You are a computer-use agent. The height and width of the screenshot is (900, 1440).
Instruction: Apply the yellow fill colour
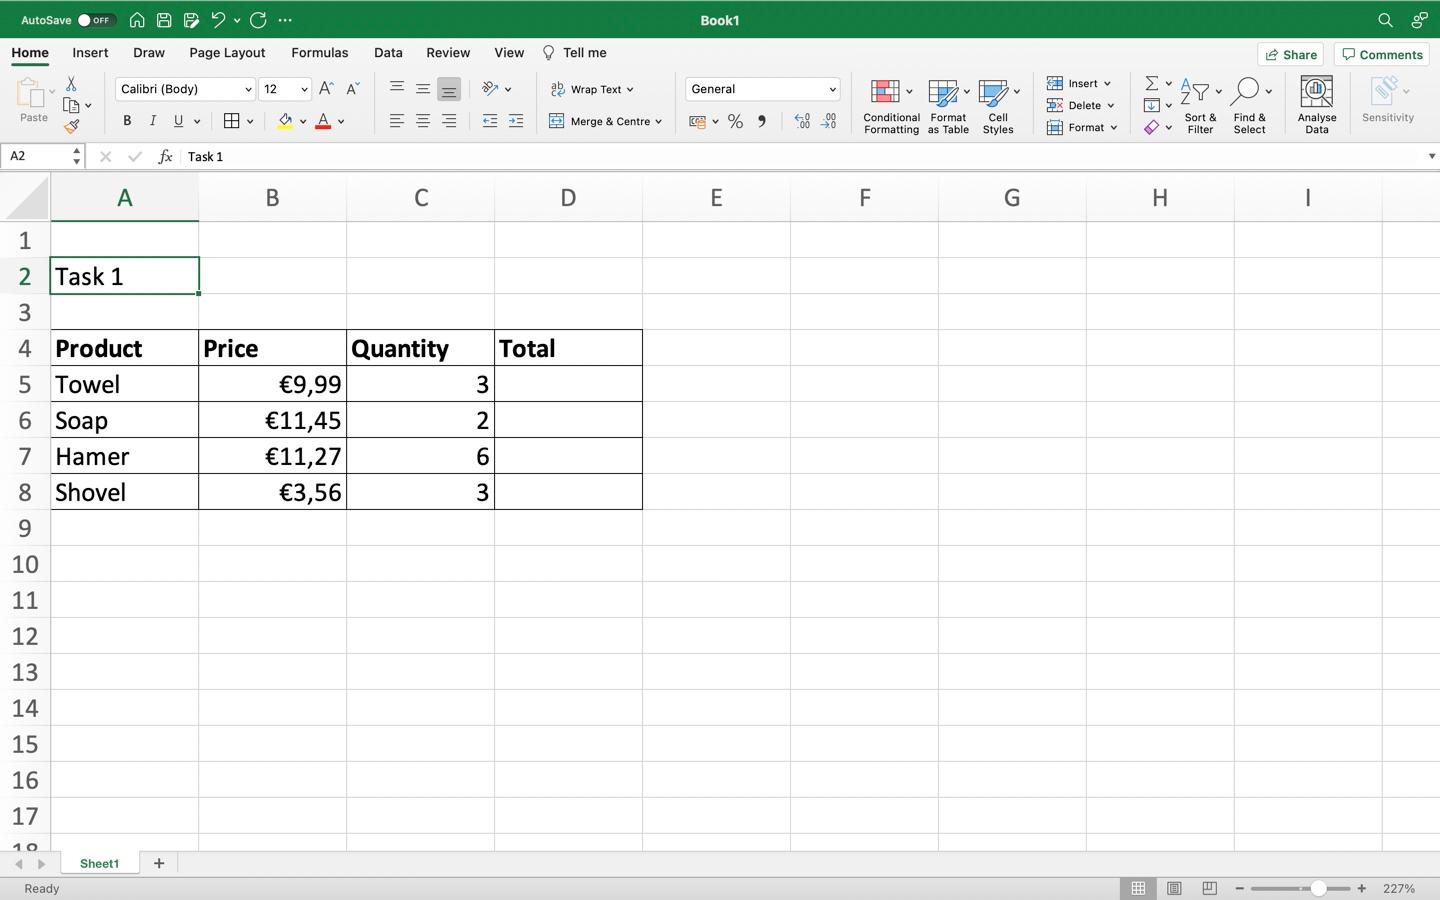click(x=285, y=121)
